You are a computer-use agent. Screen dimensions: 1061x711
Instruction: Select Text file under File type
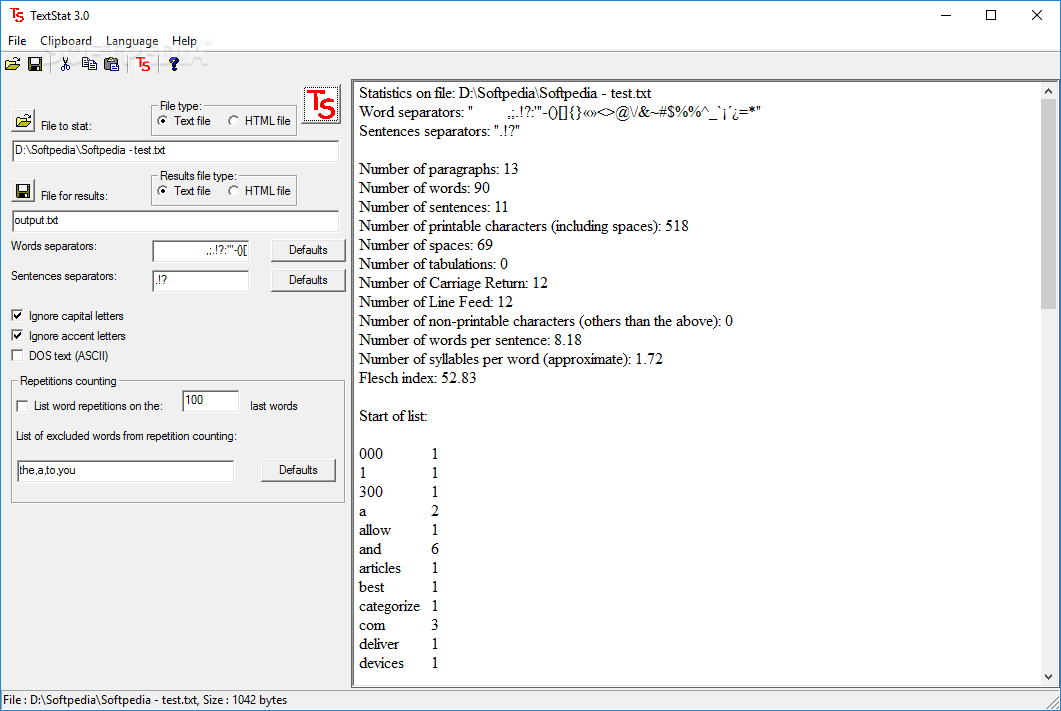click(184, 121)
